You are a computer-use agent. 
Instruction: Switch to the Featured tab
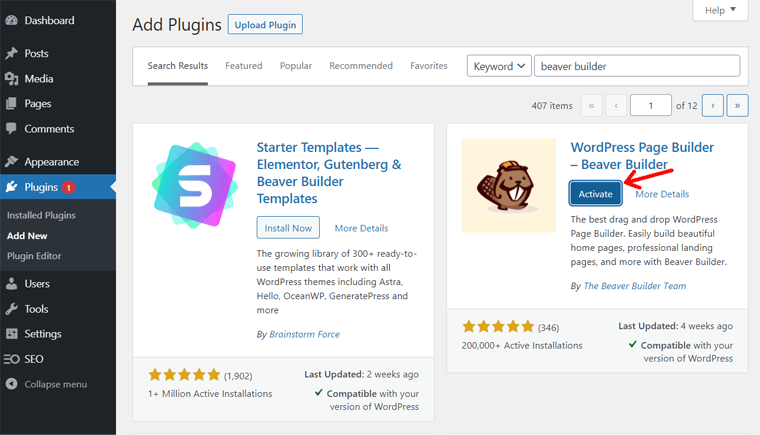[x=244, y=66]
